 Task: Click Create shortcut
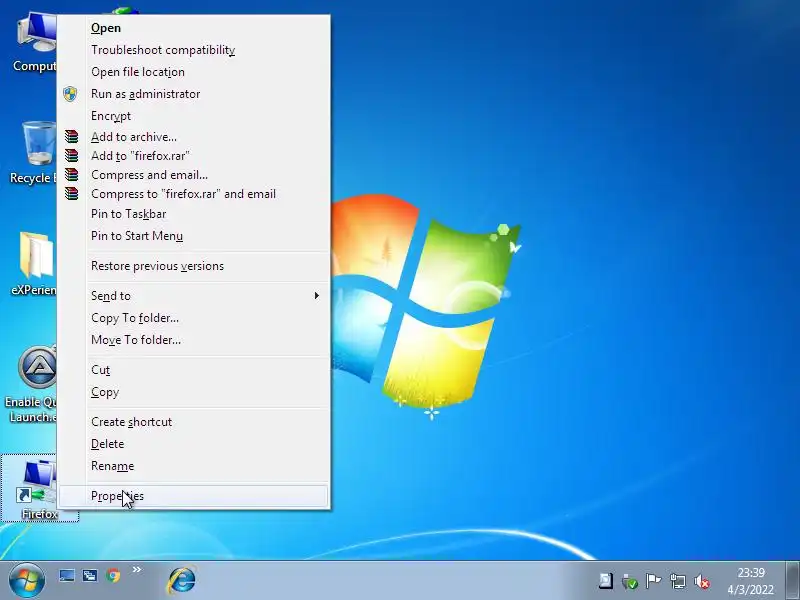point(194,422)
